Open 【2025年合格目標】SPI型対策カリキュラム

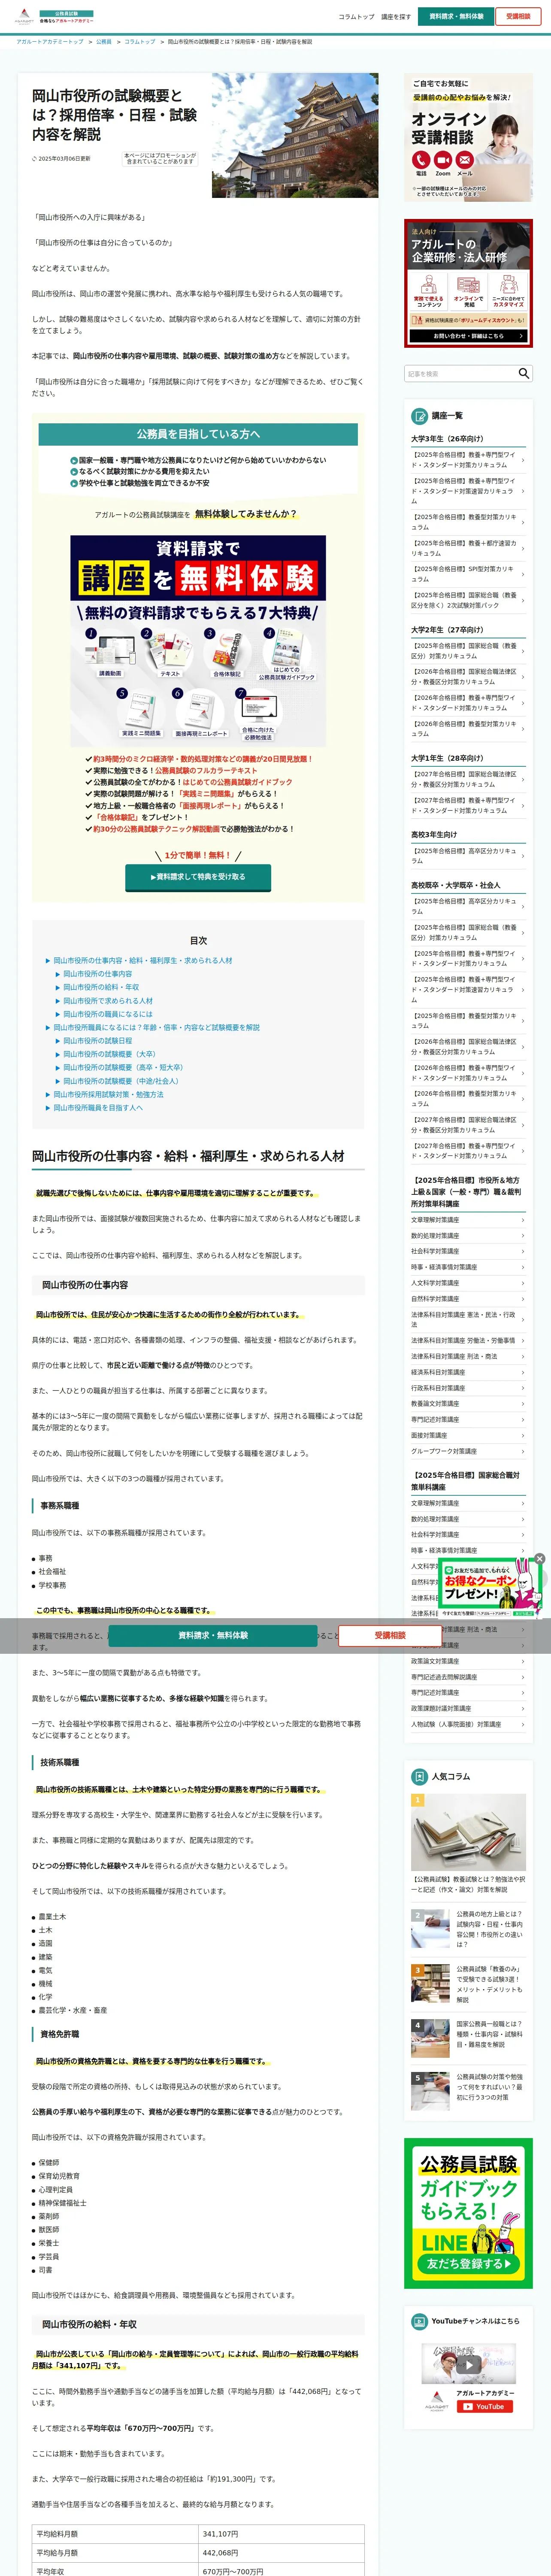coord(468,574)
